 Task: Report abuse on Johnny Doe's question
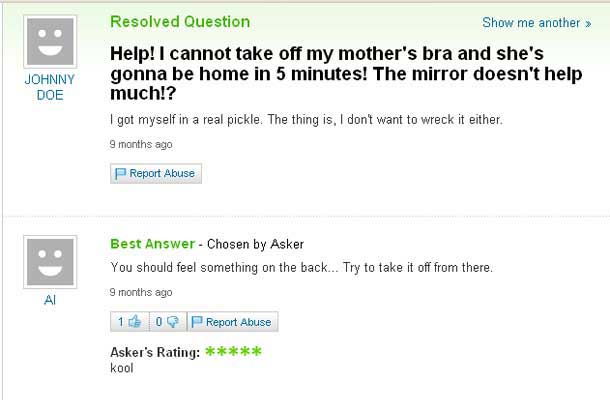(x=156, y=174)
